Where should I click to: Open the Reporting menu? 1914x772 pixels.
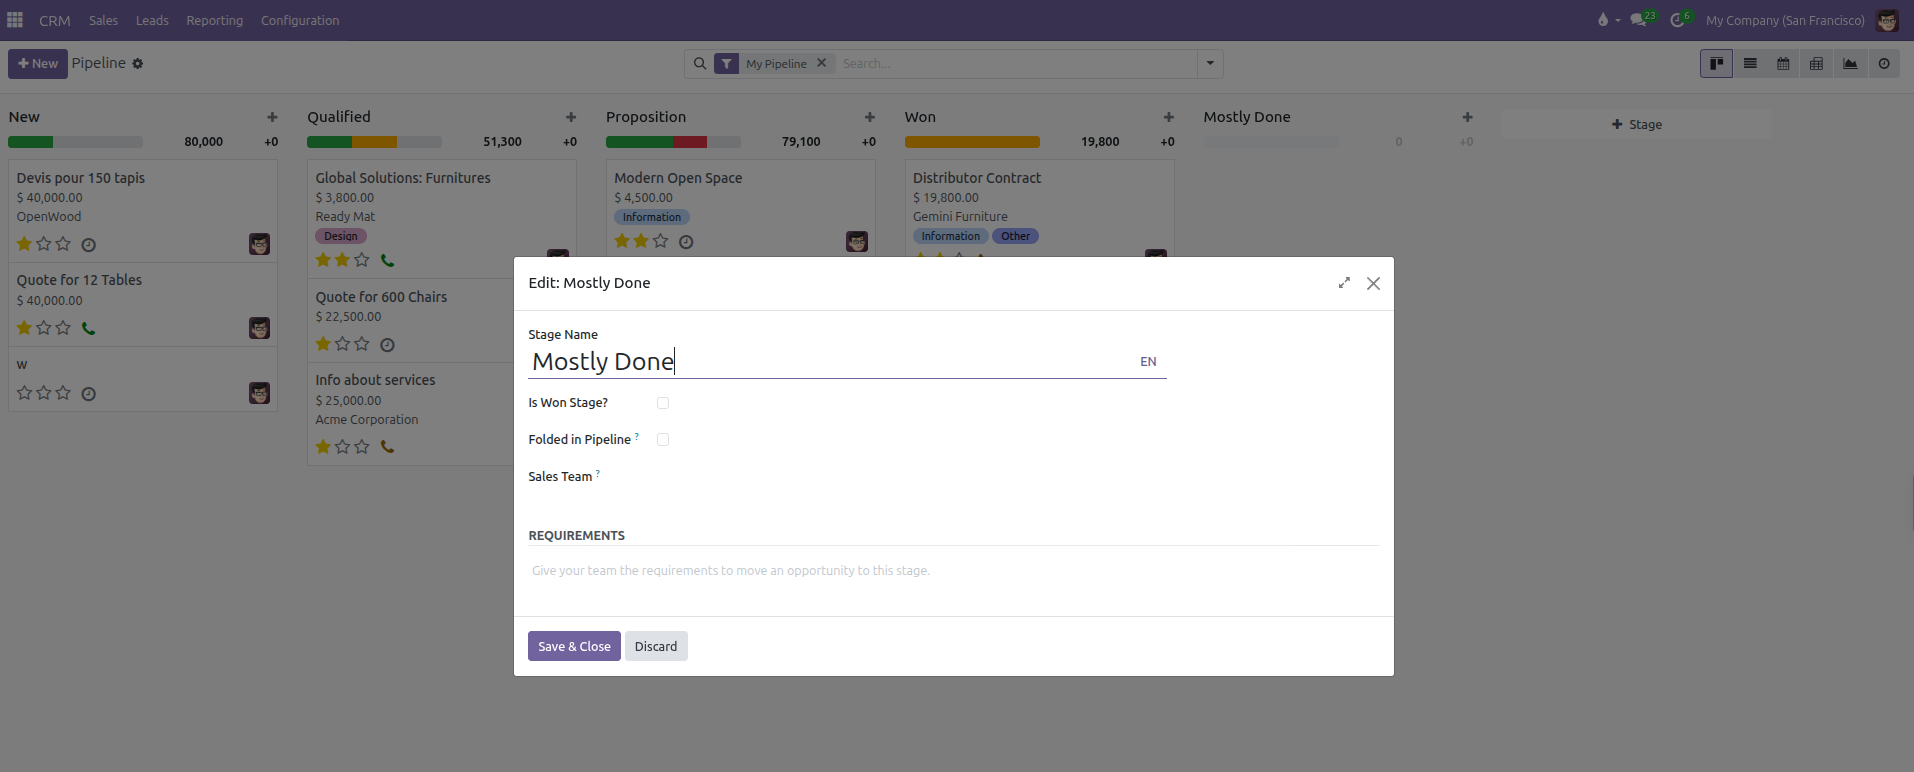coord(215,20)
